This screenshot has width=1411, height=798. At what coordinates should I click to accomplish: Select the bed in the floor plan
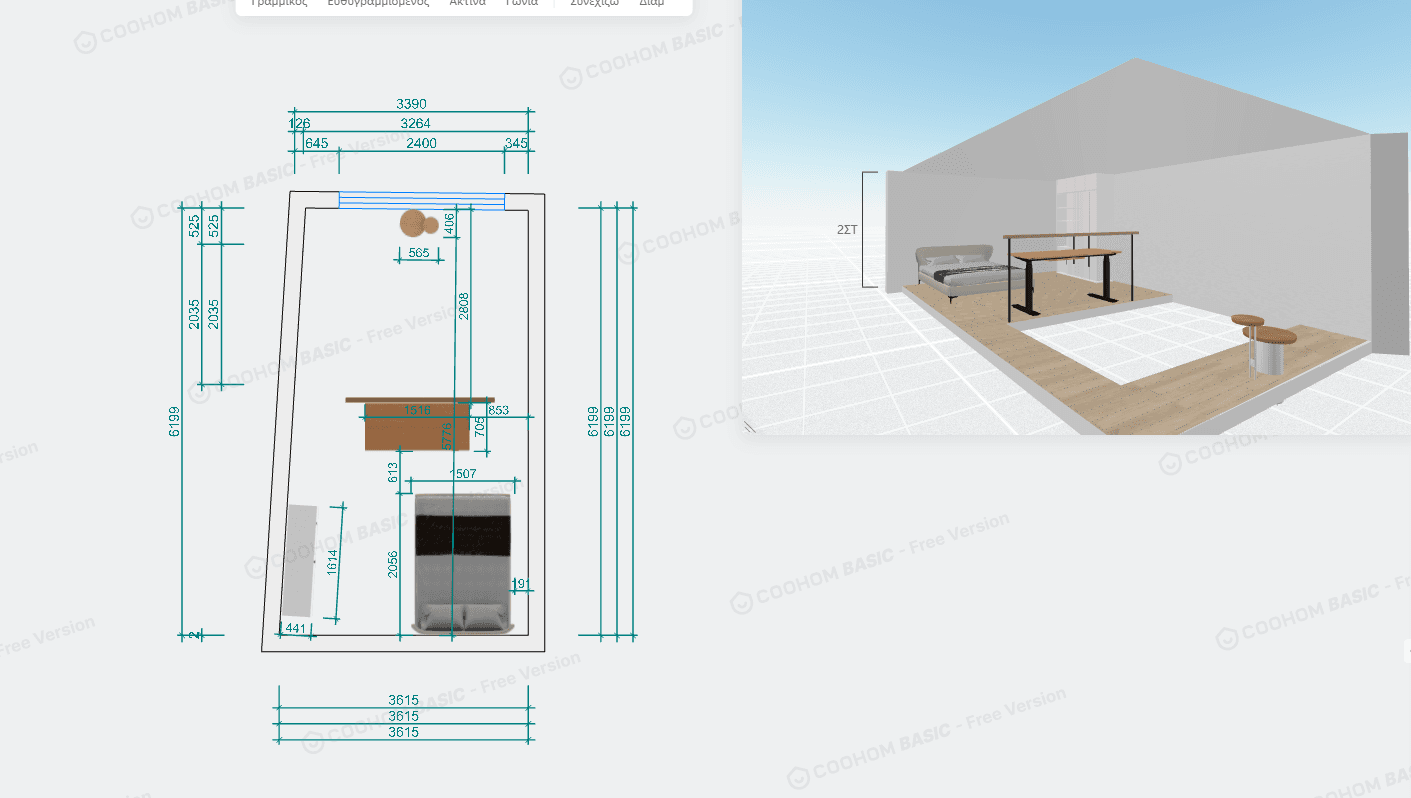[464, 563]
